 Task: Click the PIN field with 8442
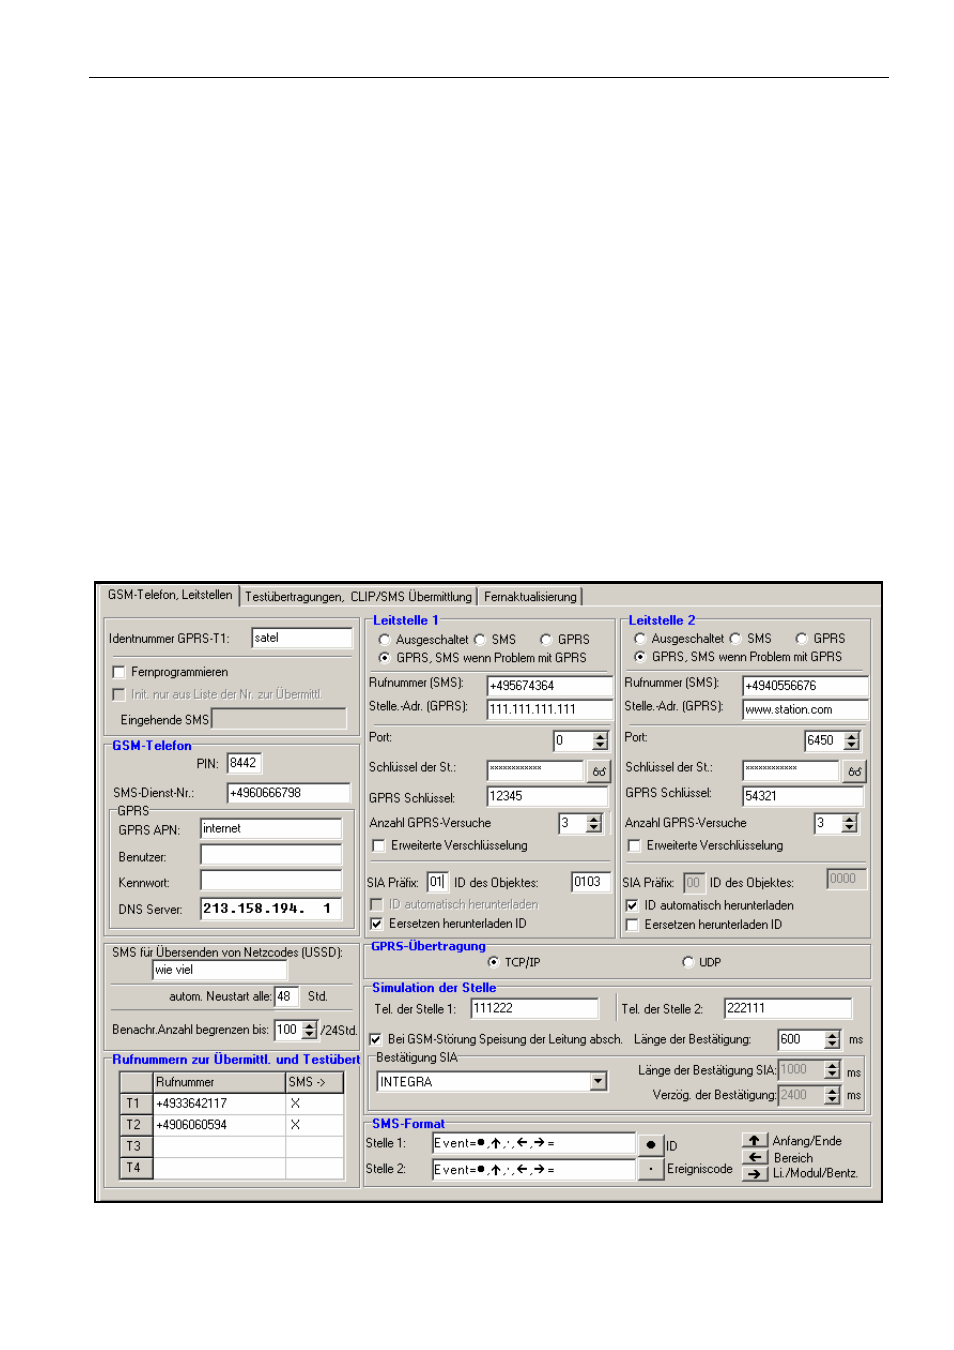(244, 763)
